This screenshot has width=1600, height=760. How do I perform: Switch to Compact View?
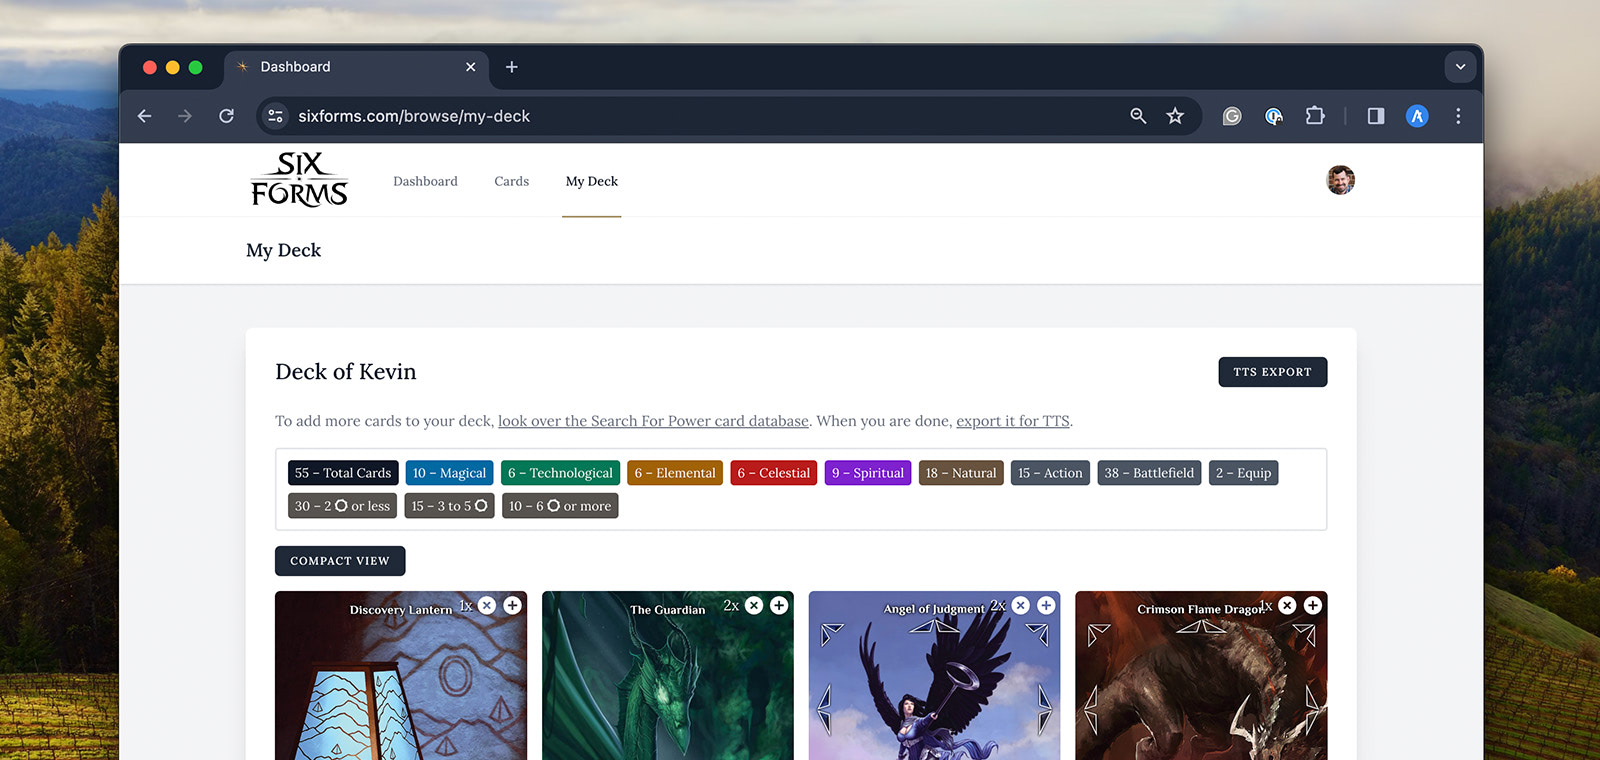[340, 561]
